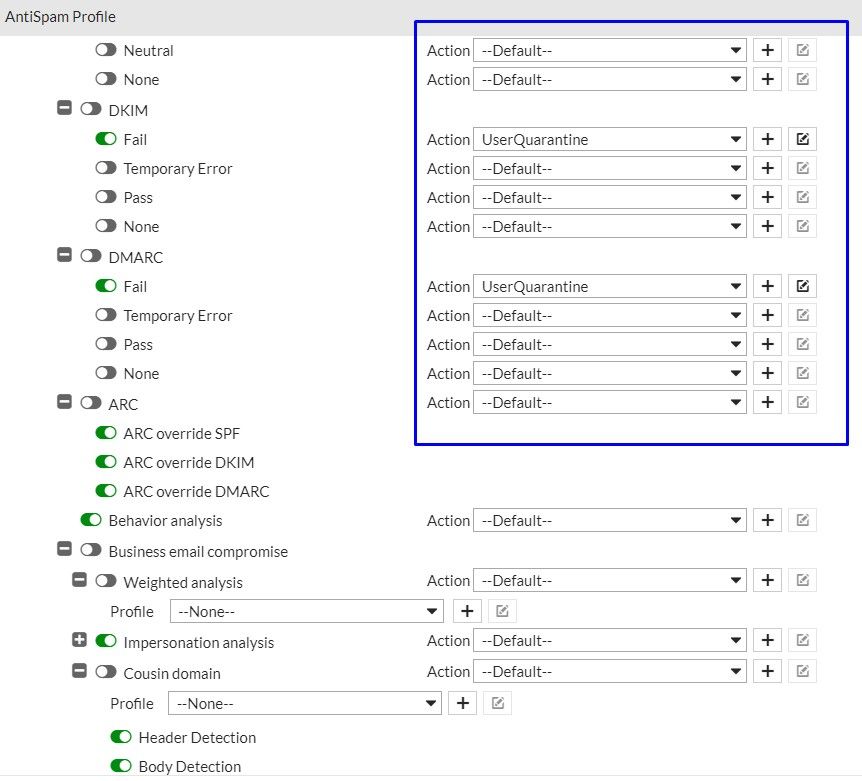Add new profile for Cousin domain
Screen dimensions: 862x781
[462, 703]
